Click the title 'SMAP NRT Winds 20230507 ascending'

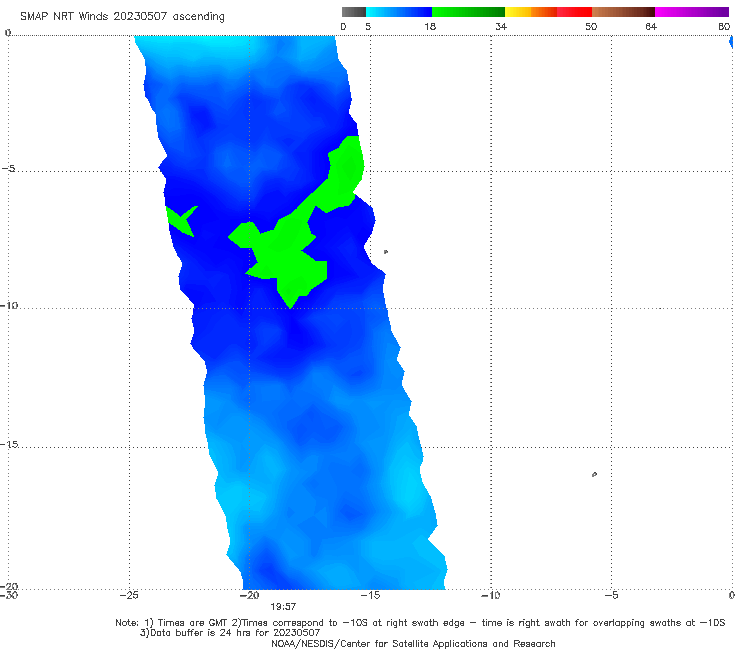(122, 17)
